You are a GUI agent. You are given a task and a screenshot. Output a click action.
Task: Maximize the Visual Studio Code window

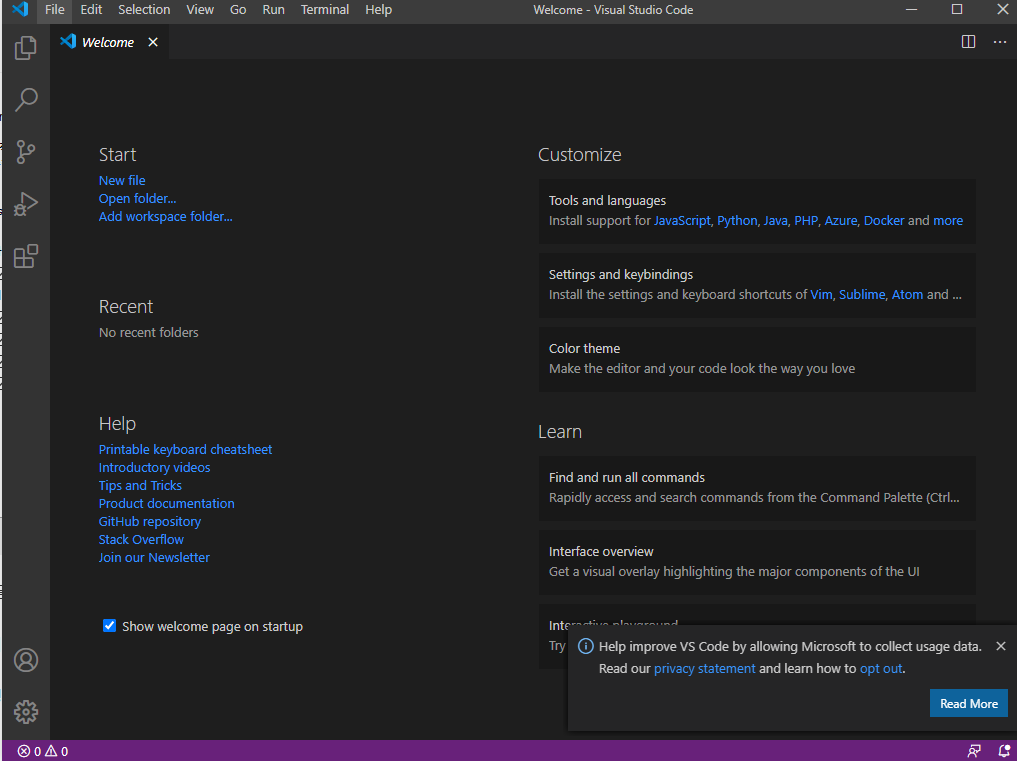957,10
